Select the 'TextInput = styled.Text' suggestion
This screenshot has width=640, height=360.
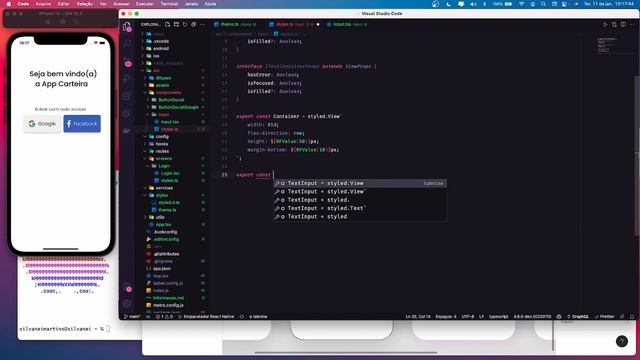[360, 208]
